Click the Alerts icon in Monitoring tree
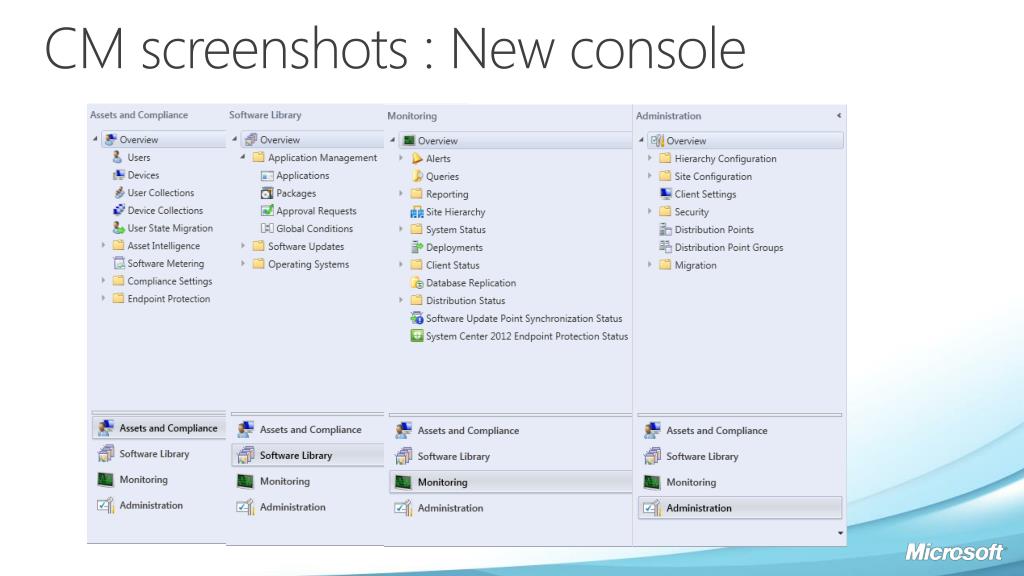The image size is (1024, 576). (417, 159)
